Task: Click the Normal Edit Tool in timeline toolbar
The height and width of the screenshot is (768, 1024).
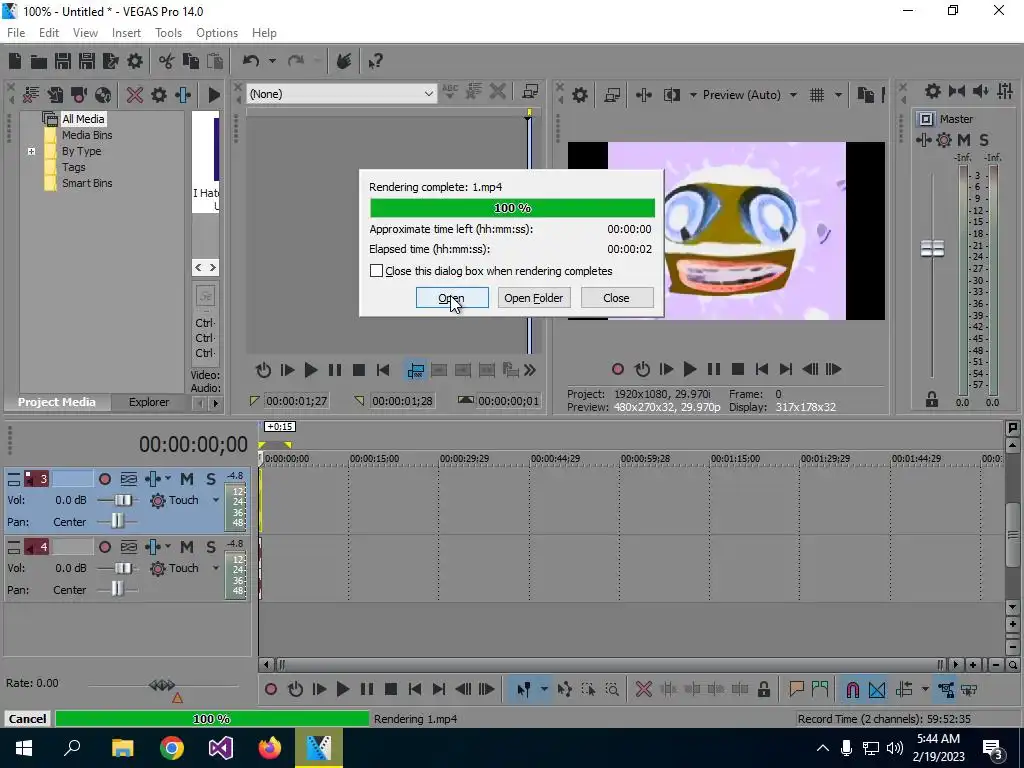Action: coord(523,690)
